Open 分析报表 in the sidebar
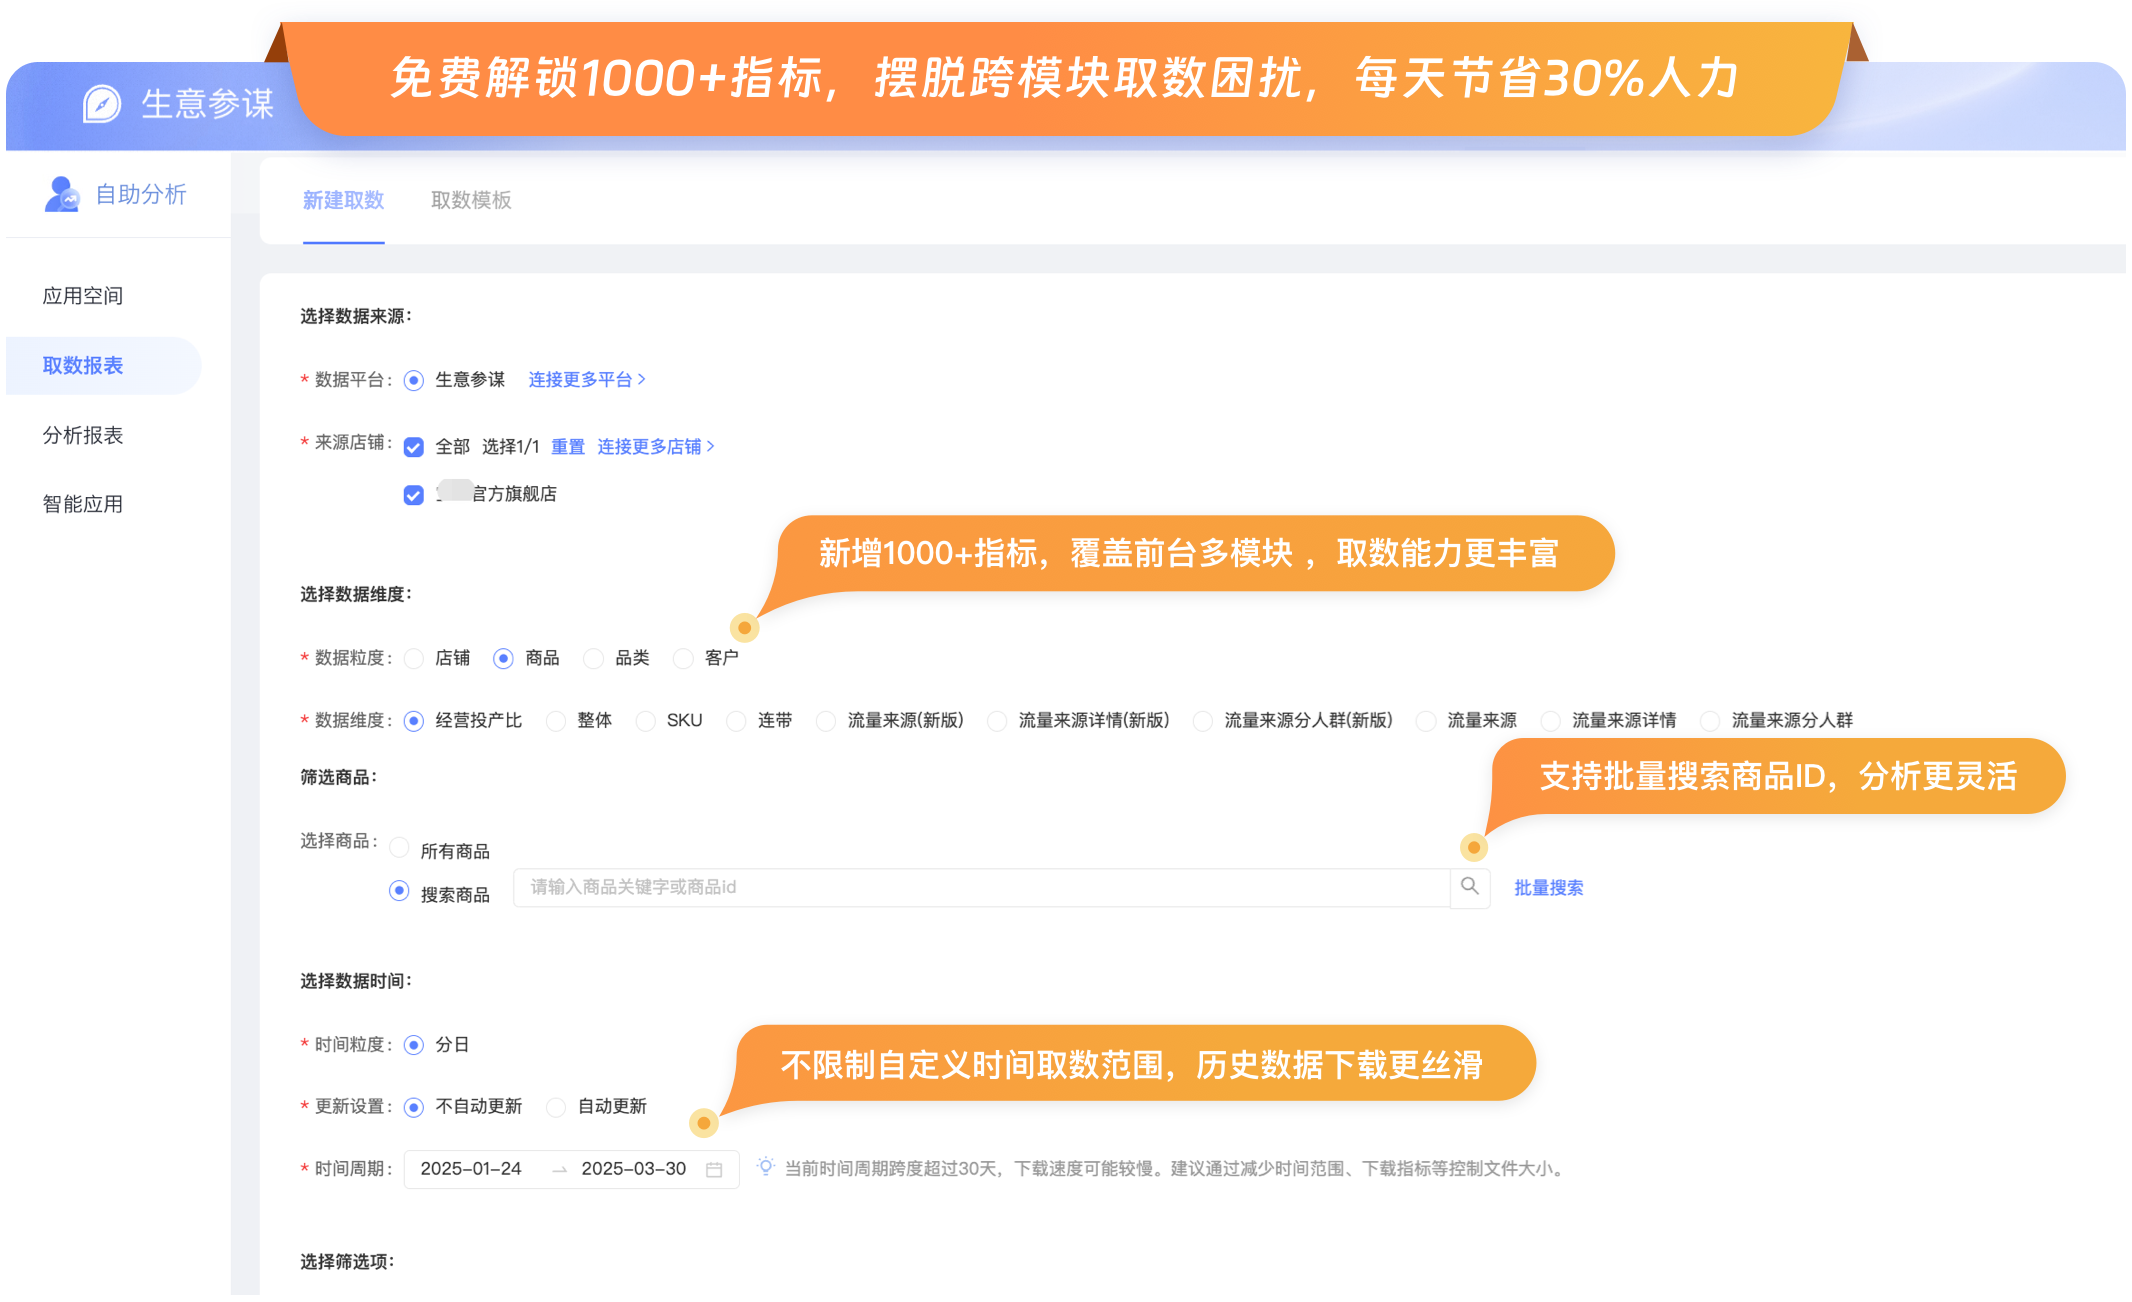 [83, 435]
